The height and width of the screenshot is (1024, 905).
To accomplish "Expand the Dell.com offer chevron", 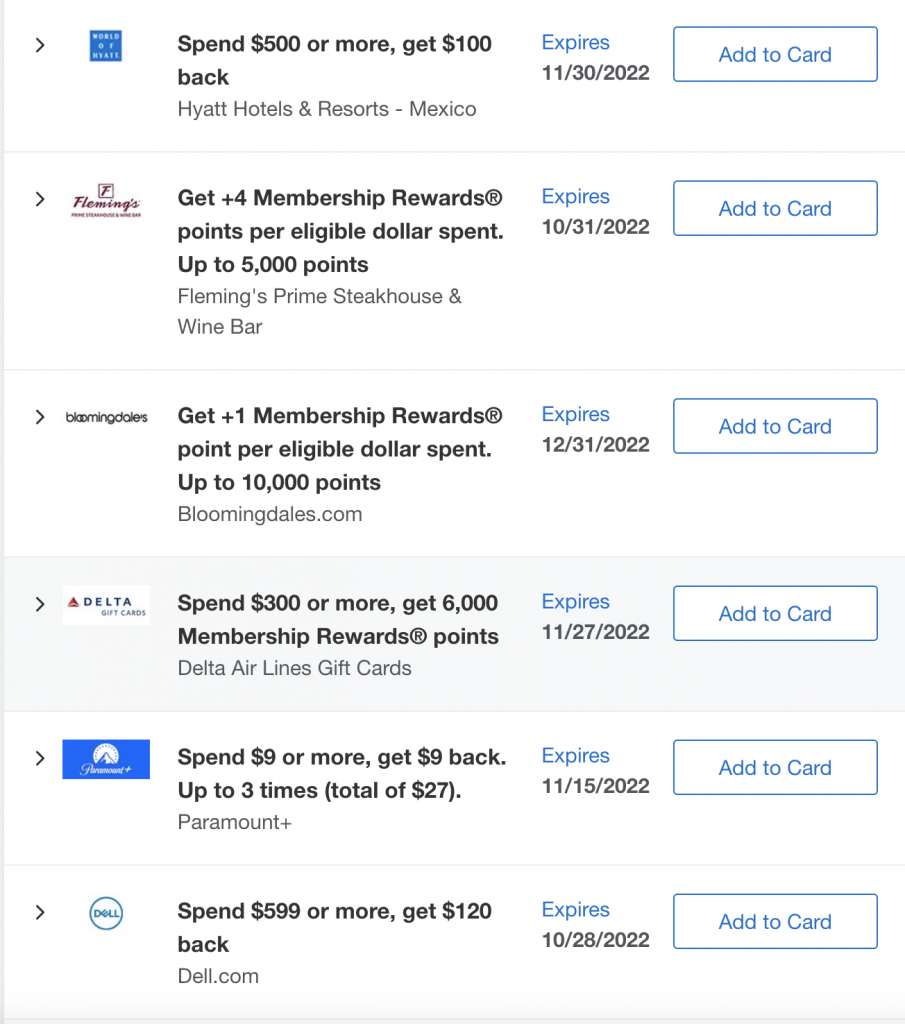I will pyautogui.click(x=40, y=912).
